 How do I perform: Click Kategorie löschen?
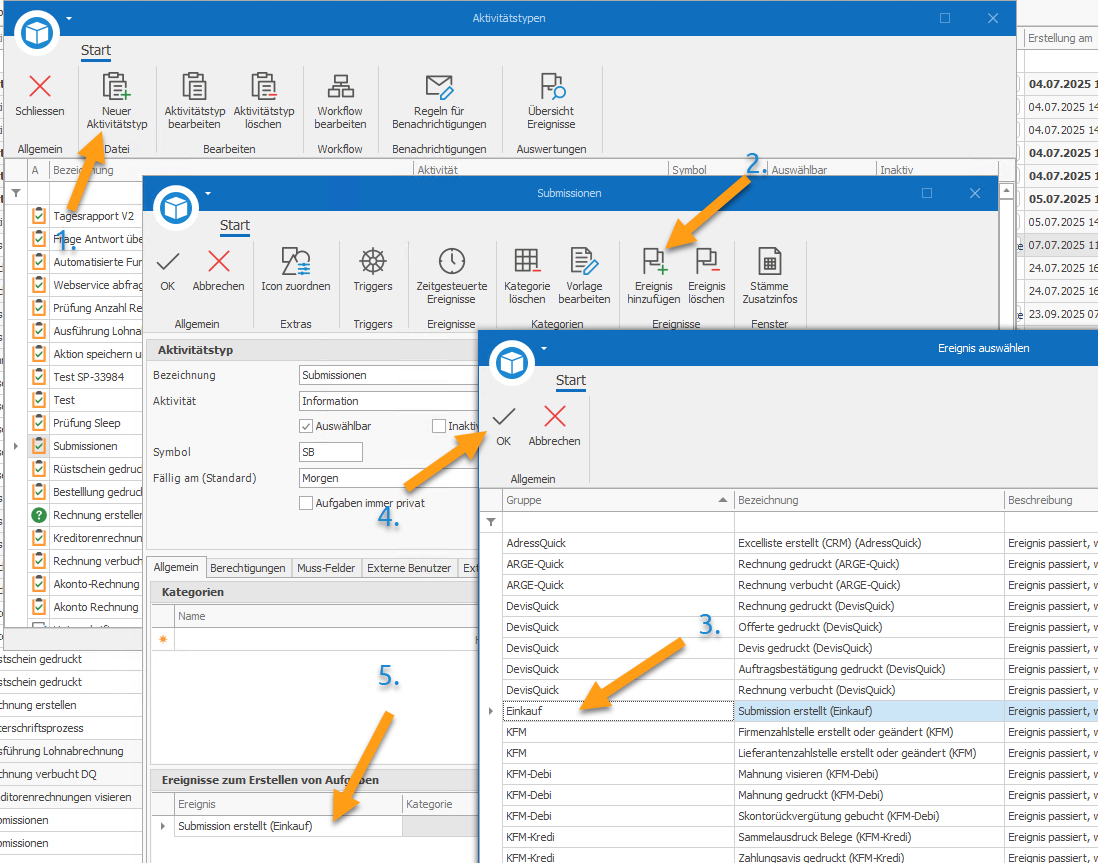[x=527, y=277]
